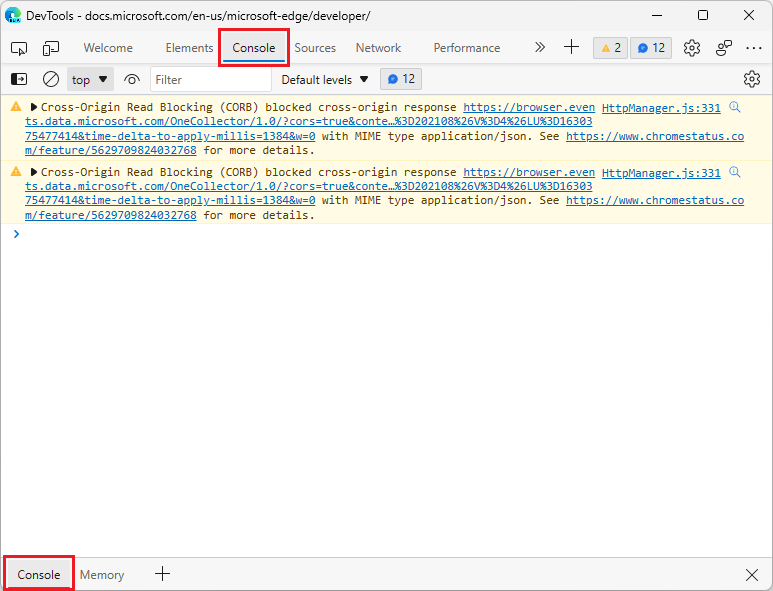Open the top JavaScript context dropdown
Viewport: 773px width, 591px height.
click(x=90, y=79)
